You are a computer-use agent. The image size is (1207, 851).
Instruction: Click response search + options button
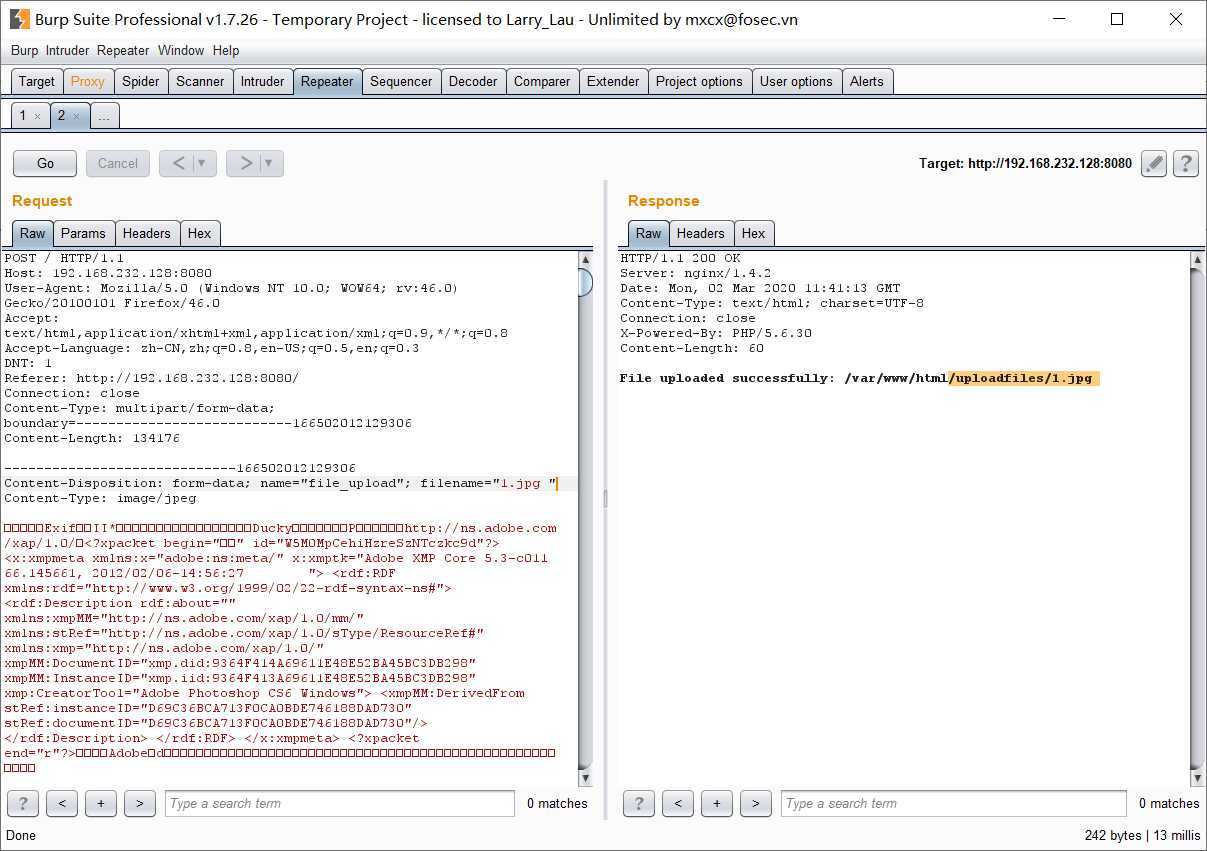[x=717, y=803]
